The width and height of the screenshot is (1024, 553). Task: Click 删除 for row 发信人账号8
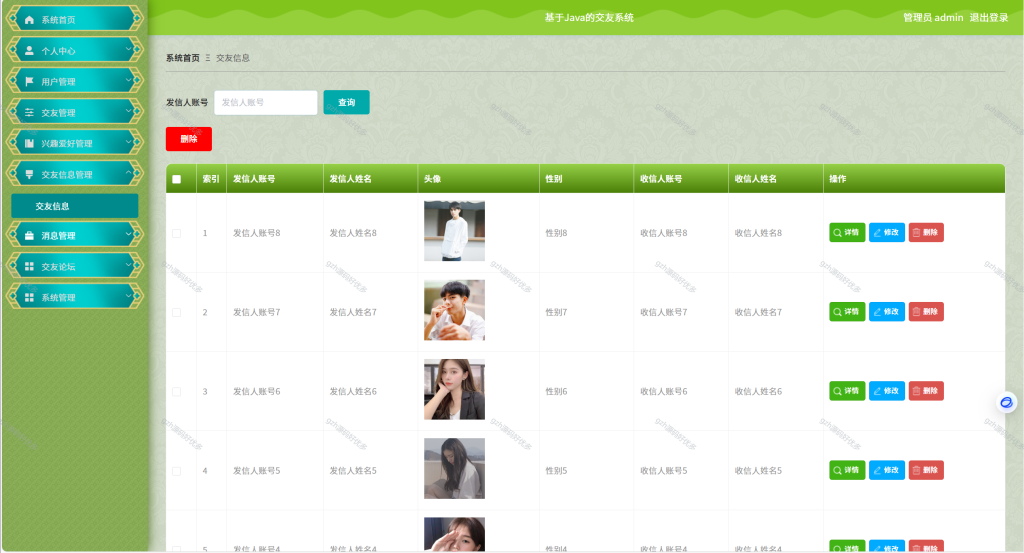pos(926,232)
